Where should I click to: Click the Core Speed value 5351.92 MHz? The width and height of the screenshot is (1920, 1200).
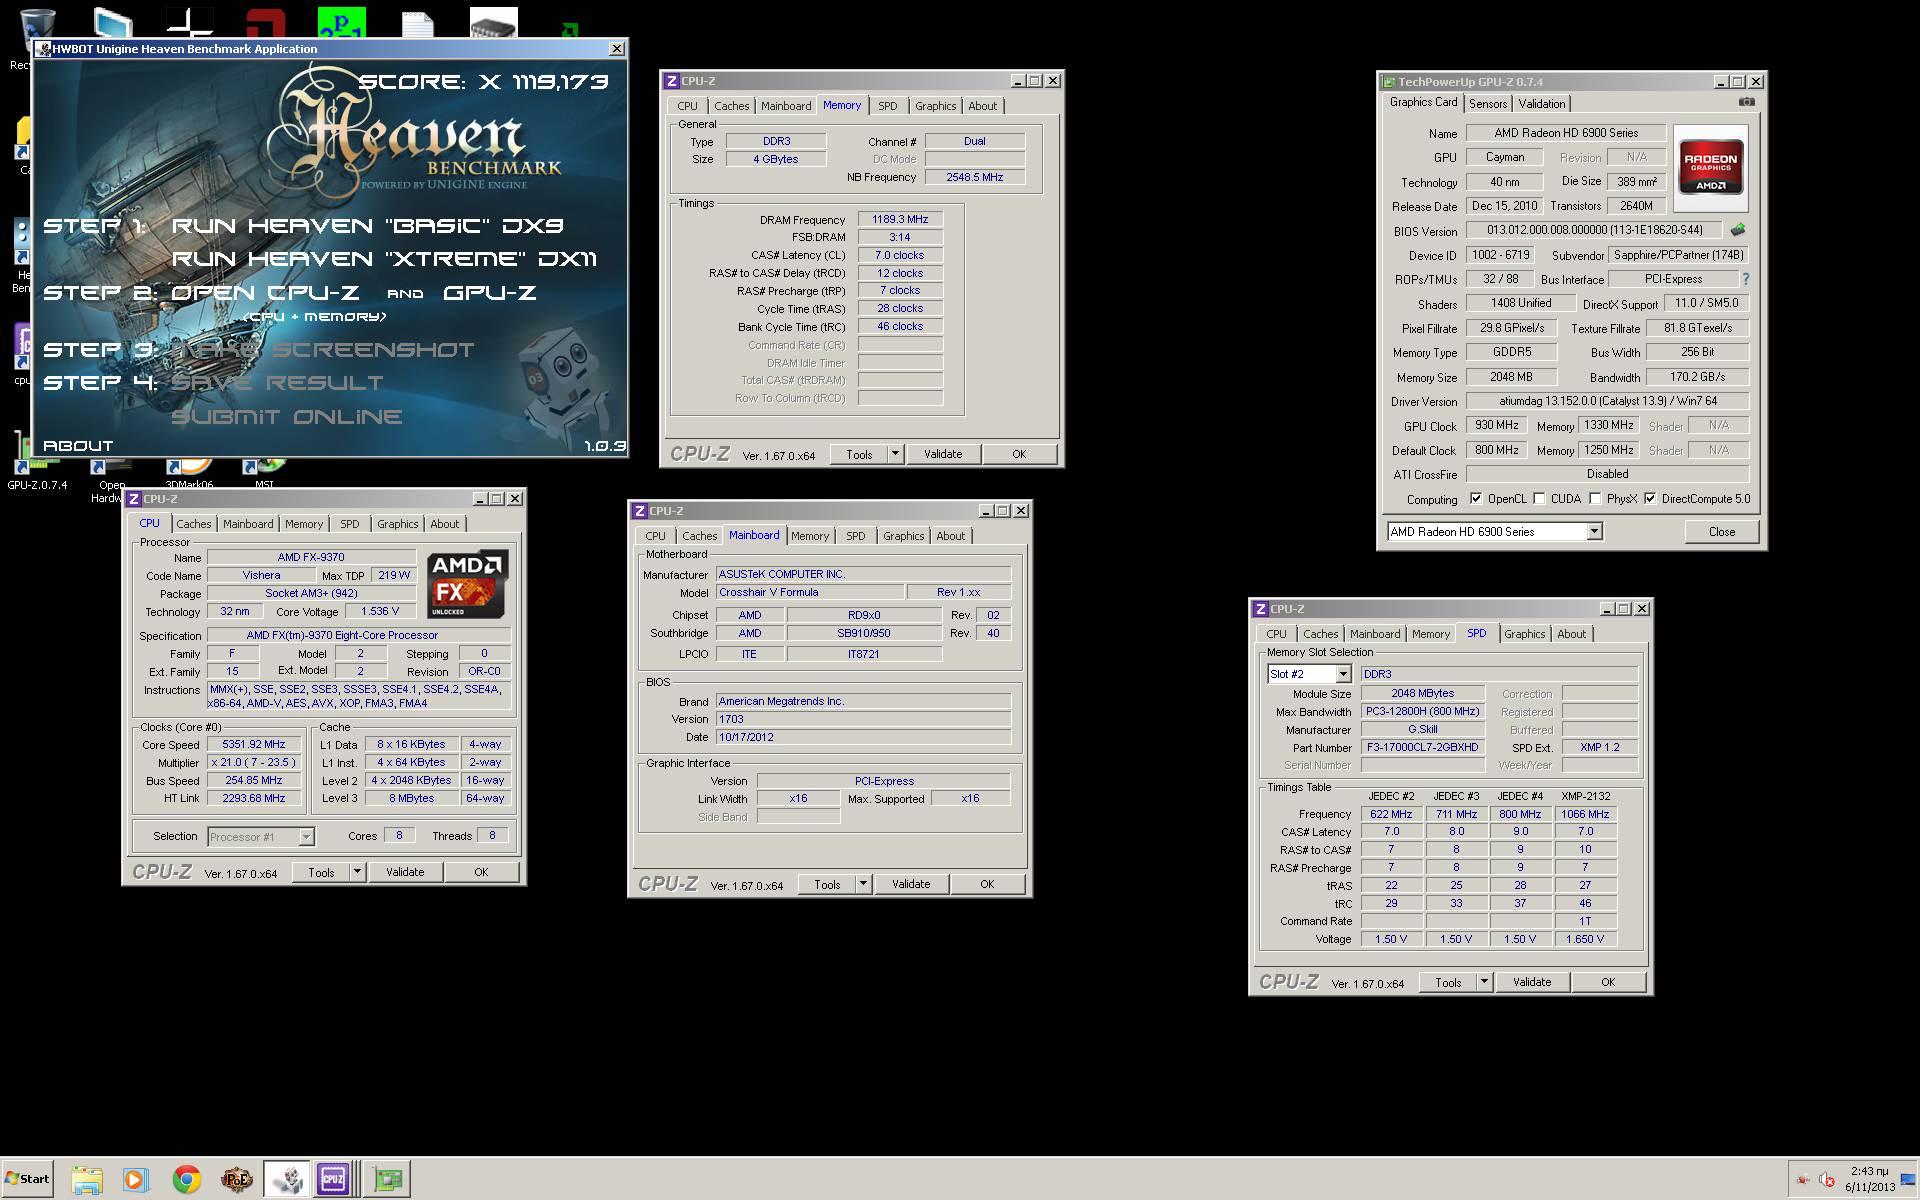point(253,744)
